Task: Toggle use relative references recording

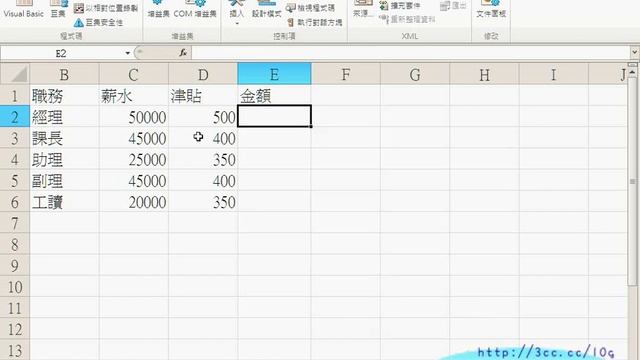Action: [x=106, y=8]
